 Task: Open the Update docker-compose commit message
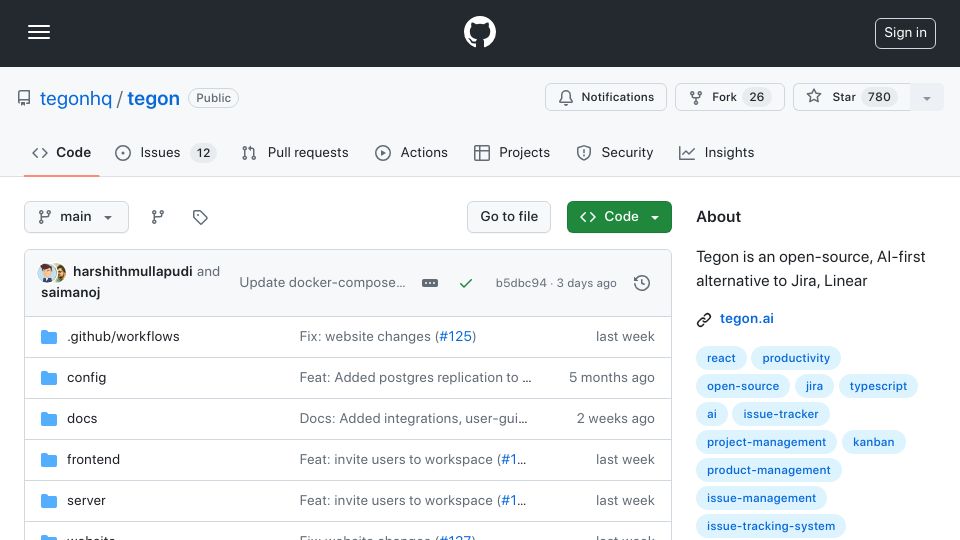(x=322, y=282)
